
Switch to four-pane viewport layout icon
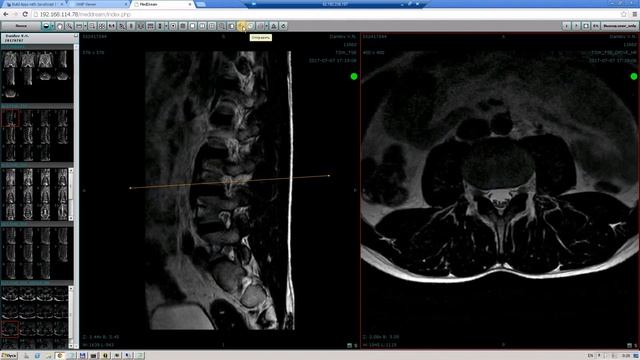(x=212, y=26)
